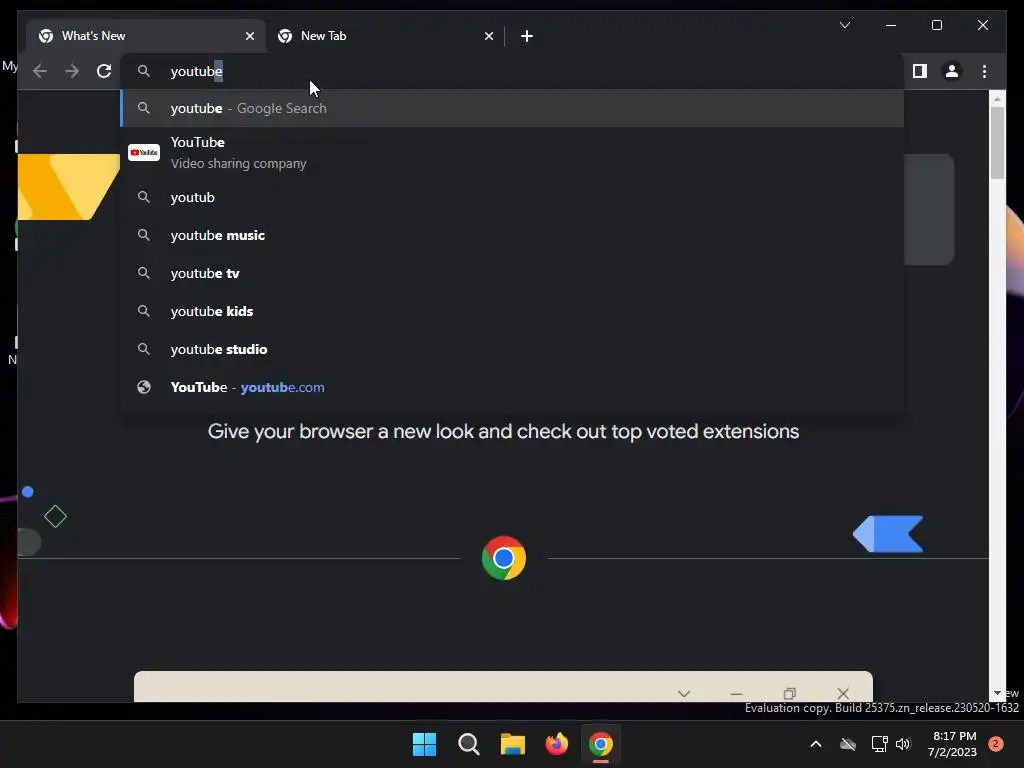Open the youtube.com URL suggestion

(x=512, y=387)
